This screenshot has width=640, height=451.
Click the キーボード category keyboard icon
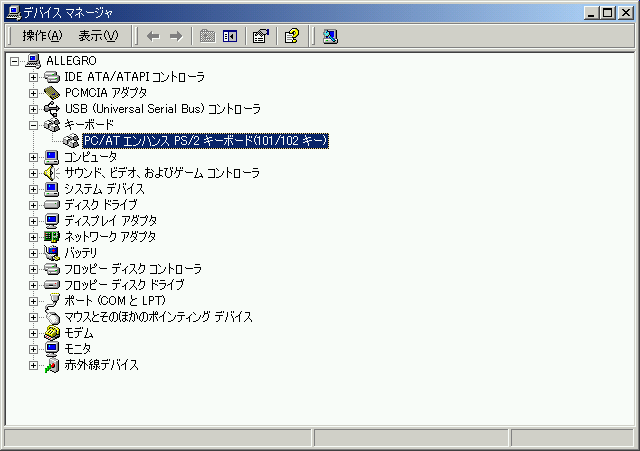(x=52, y=125)
